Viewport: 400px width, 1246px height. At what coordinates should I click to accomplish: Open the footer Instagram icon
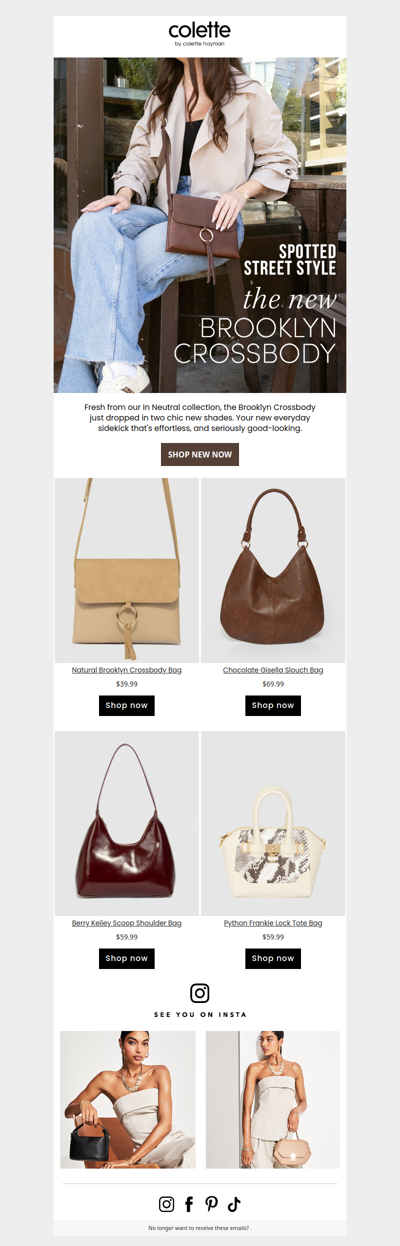tap(167, 1204)
